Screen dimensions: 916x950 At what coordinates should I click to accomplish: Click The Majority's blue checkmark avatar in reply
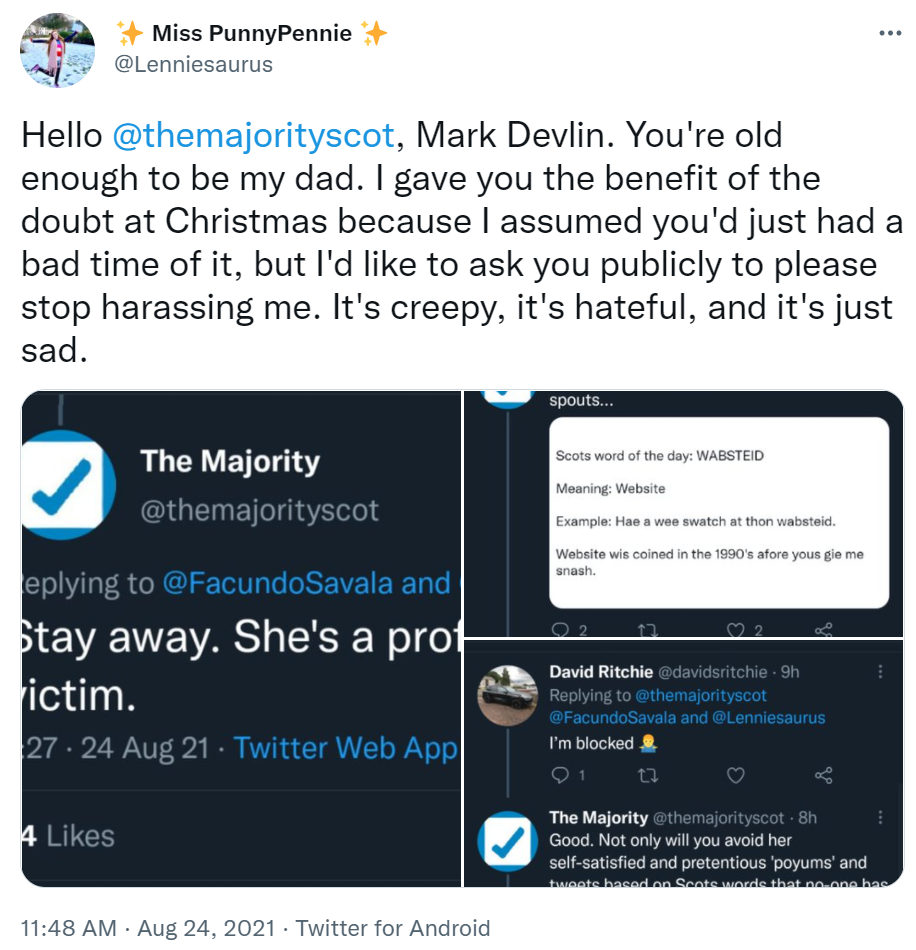tap(508, 841)
